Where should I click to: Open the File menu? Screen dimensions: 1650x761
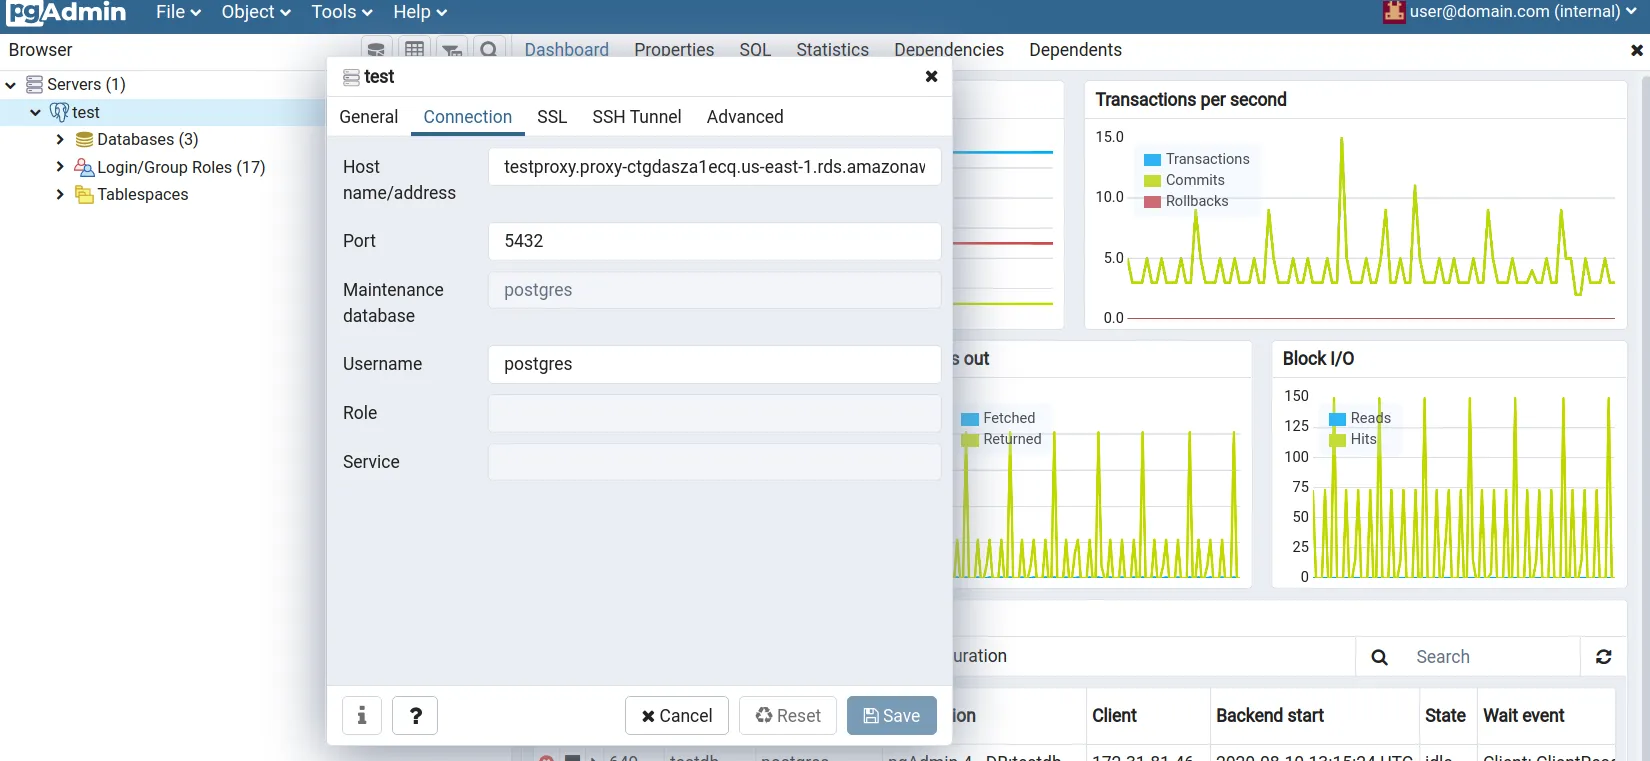[x=179, y=12]
